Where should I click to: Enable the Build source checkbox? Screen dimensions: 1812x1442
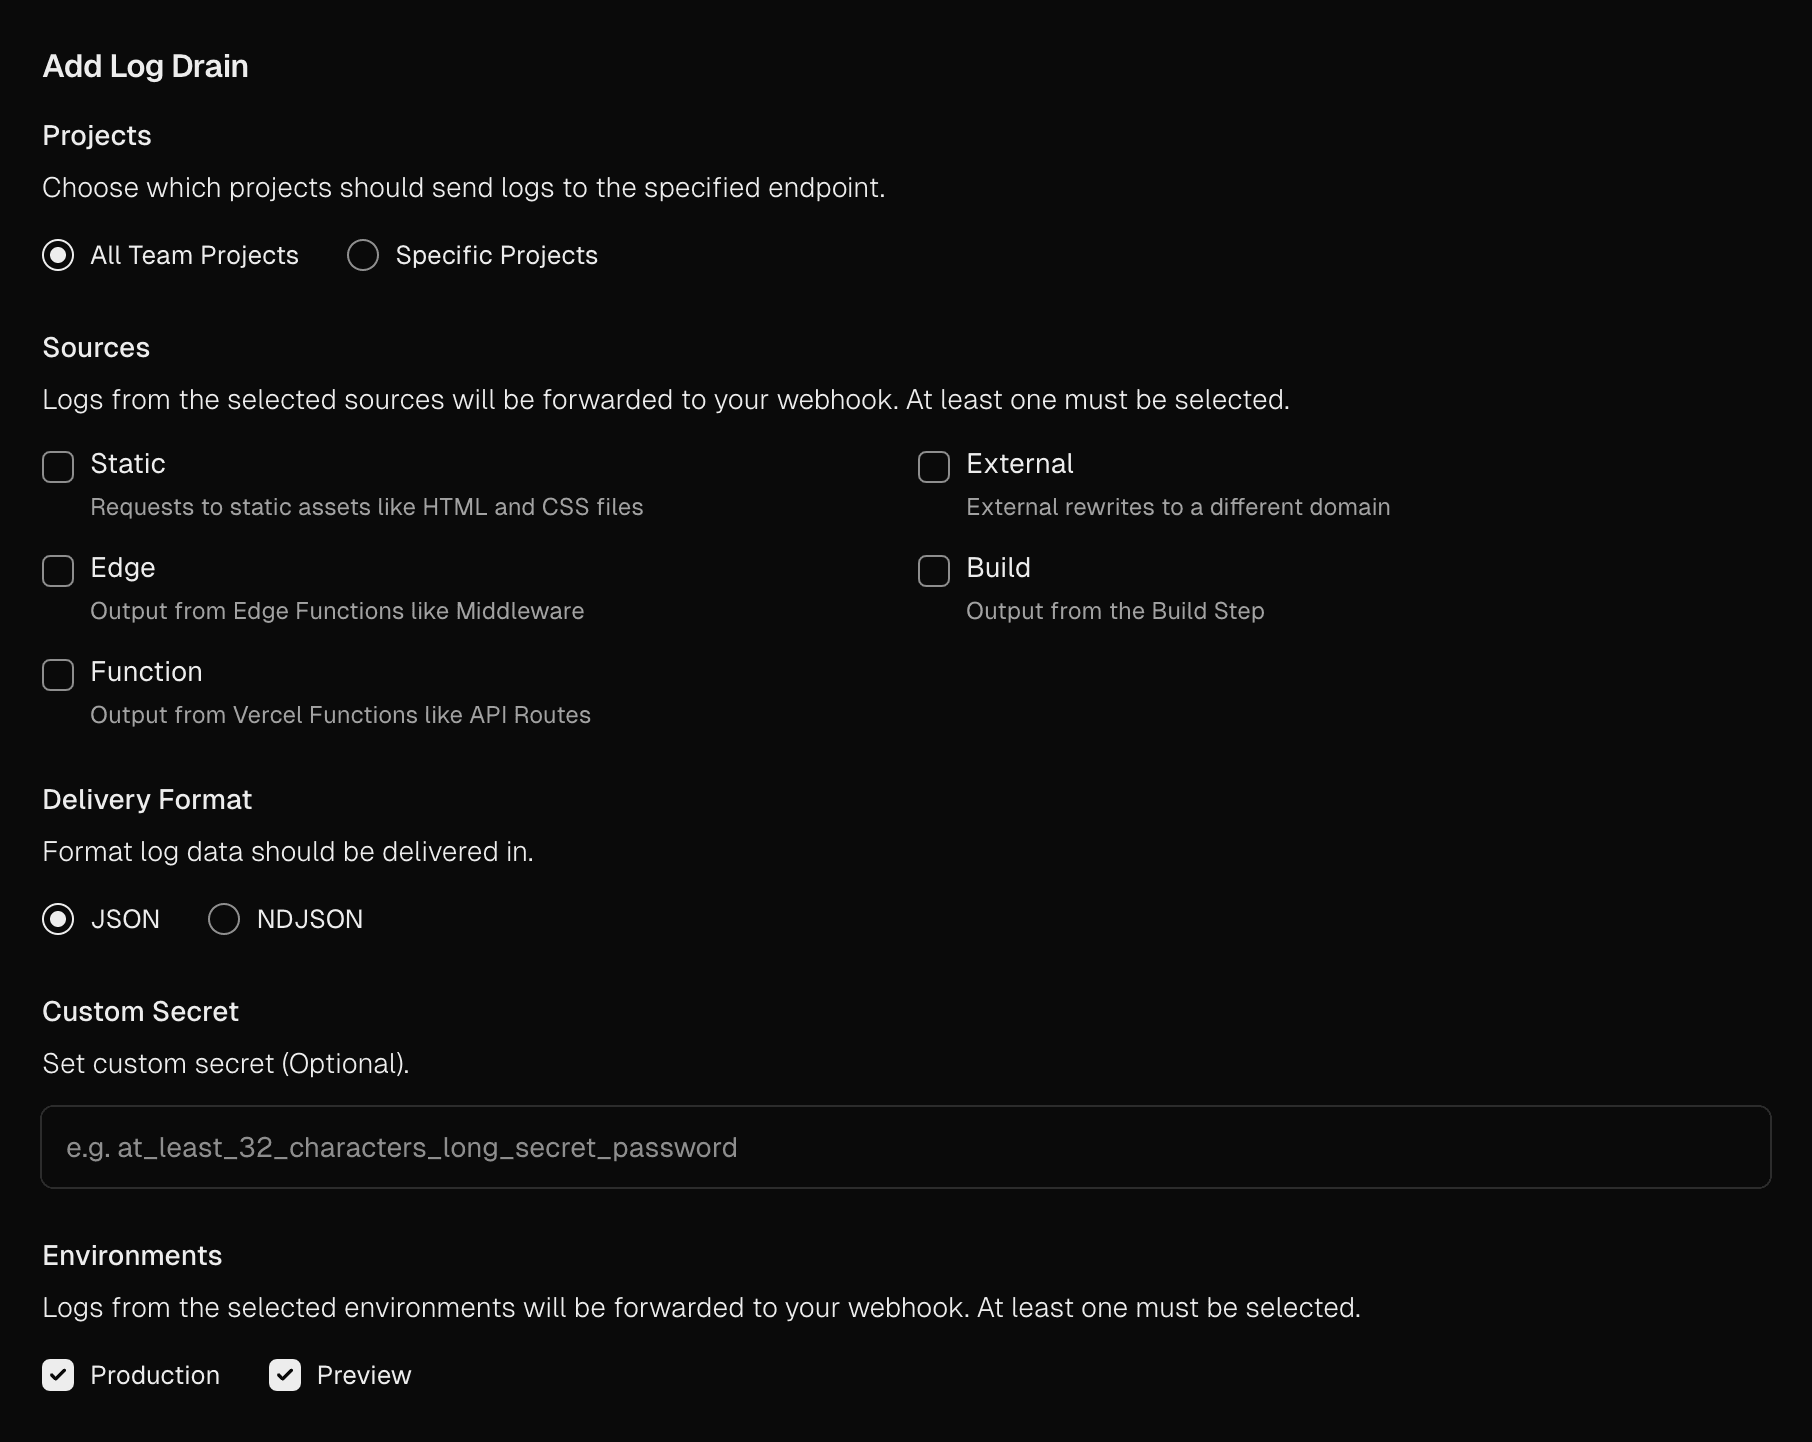934,571
